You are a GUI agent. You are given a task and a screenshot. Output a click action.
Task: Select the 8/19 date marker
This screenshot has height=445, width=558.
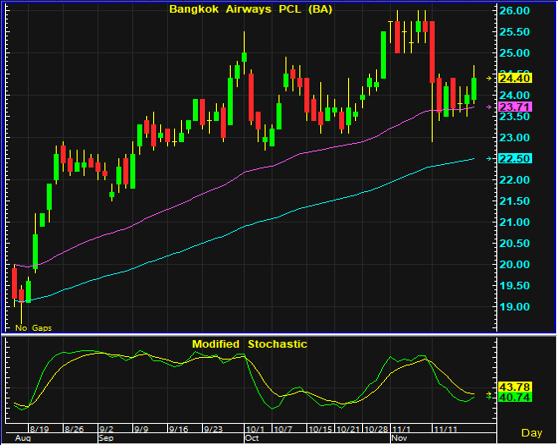(39, 429)
